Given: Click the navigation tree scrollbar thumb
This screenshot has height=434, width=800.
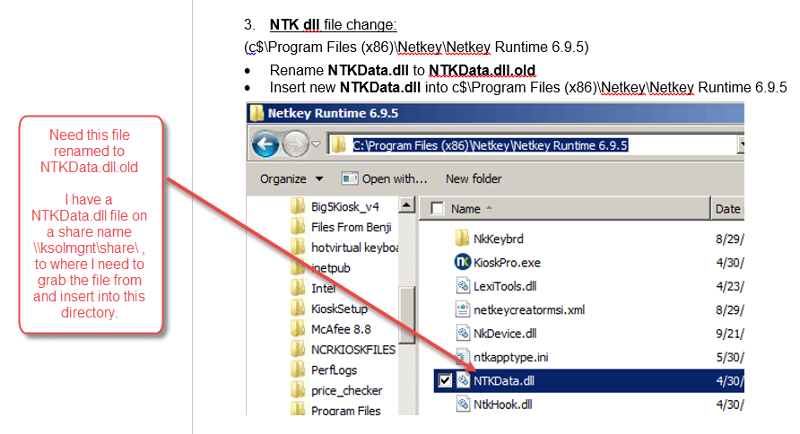Looking at the screenshot, I should click(407, 315).
